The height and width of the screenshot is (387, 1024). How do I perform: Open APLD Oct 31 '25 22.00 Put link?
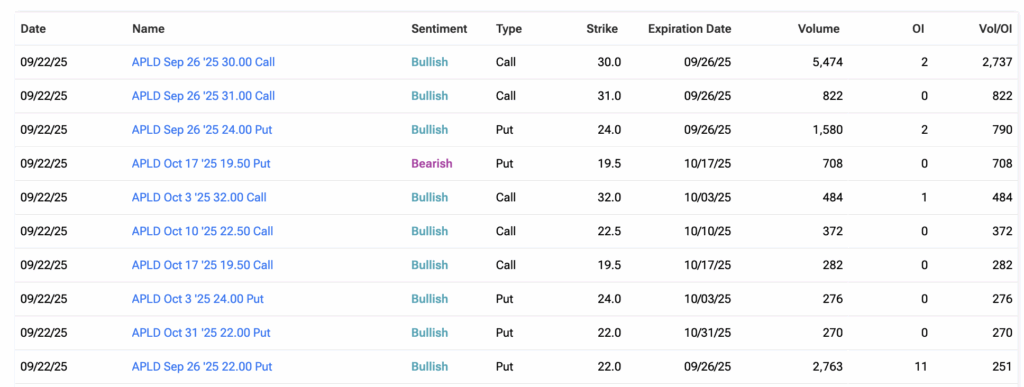[201, 333]
